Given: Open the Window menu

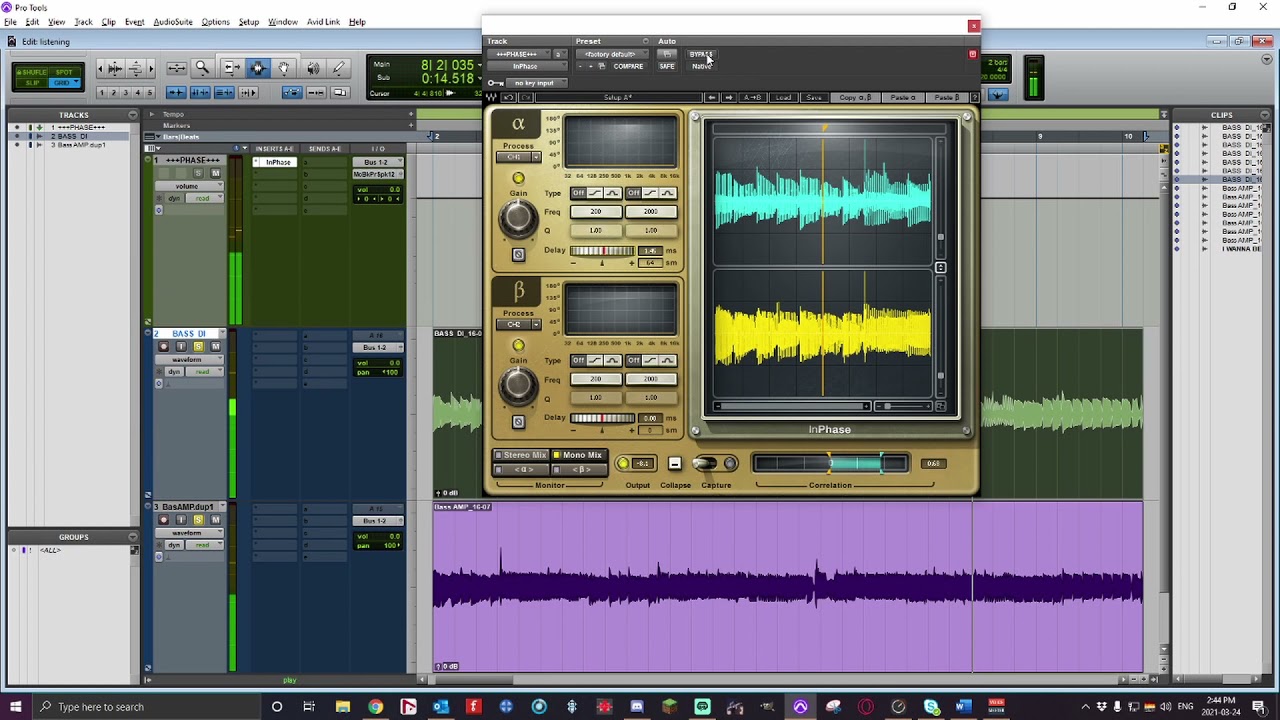Looking at the screenshot, I should [x=283, y=22].
